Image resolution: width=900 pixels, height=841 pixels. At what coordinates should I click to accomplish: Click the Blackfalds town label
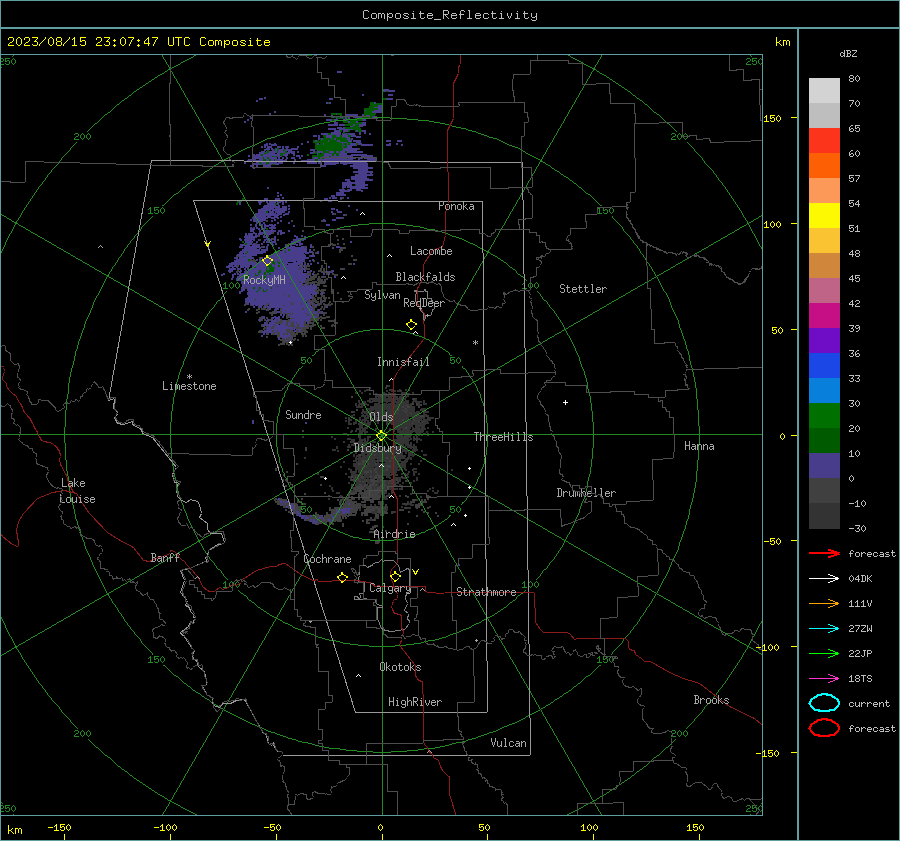[425, 277]
